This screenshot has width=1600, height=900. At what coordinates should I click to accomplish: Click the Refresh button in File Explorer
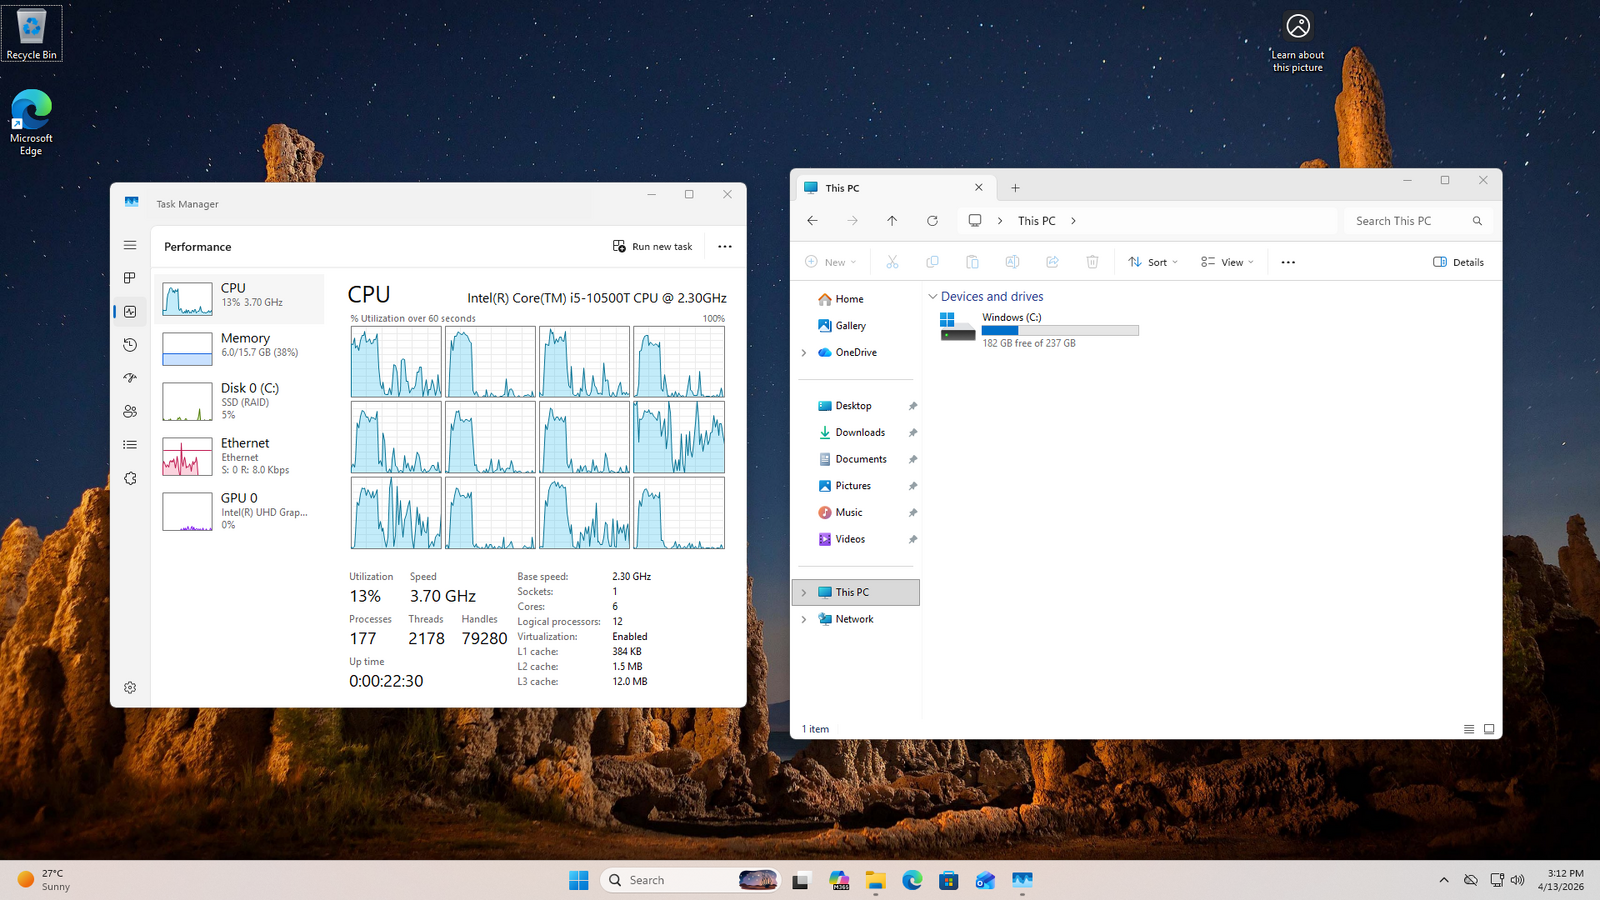click(932, 221)
